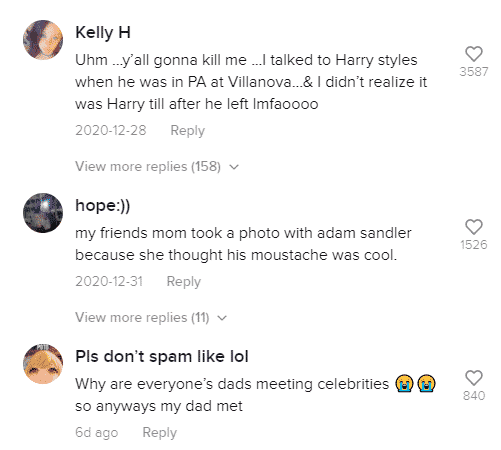Open the hope:)) username
Screen dimensions: 501x450
[103, 205]
